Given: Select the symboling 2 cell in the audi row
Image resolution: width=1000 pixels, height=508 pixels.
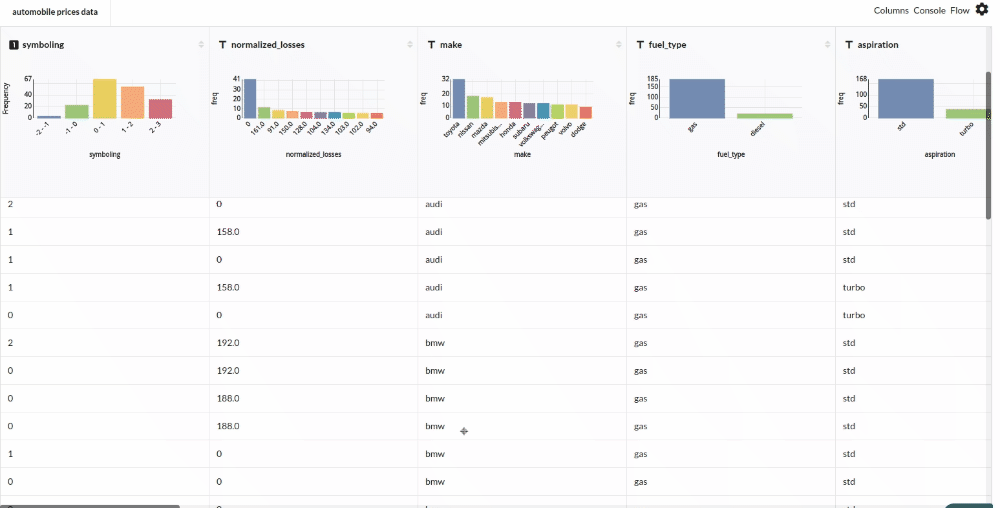Looking at the screenshot, I should pos(10,204).
